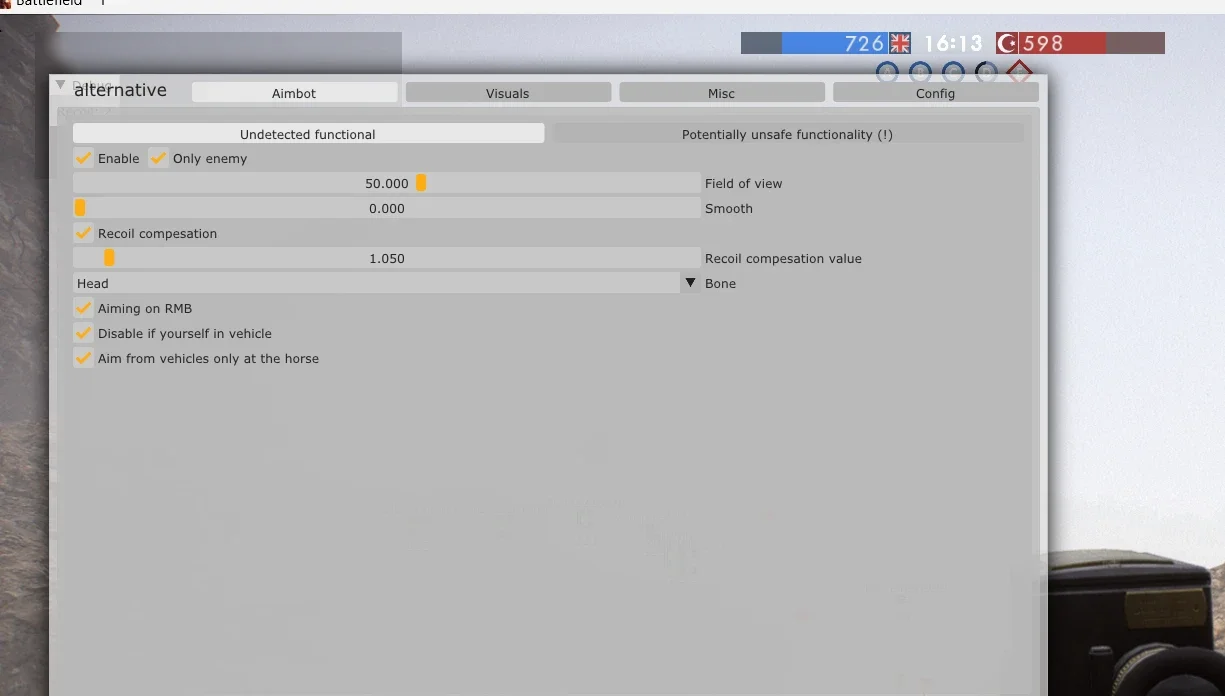
Task: Click the Field of view slider
Action: [x=387, y=183]
